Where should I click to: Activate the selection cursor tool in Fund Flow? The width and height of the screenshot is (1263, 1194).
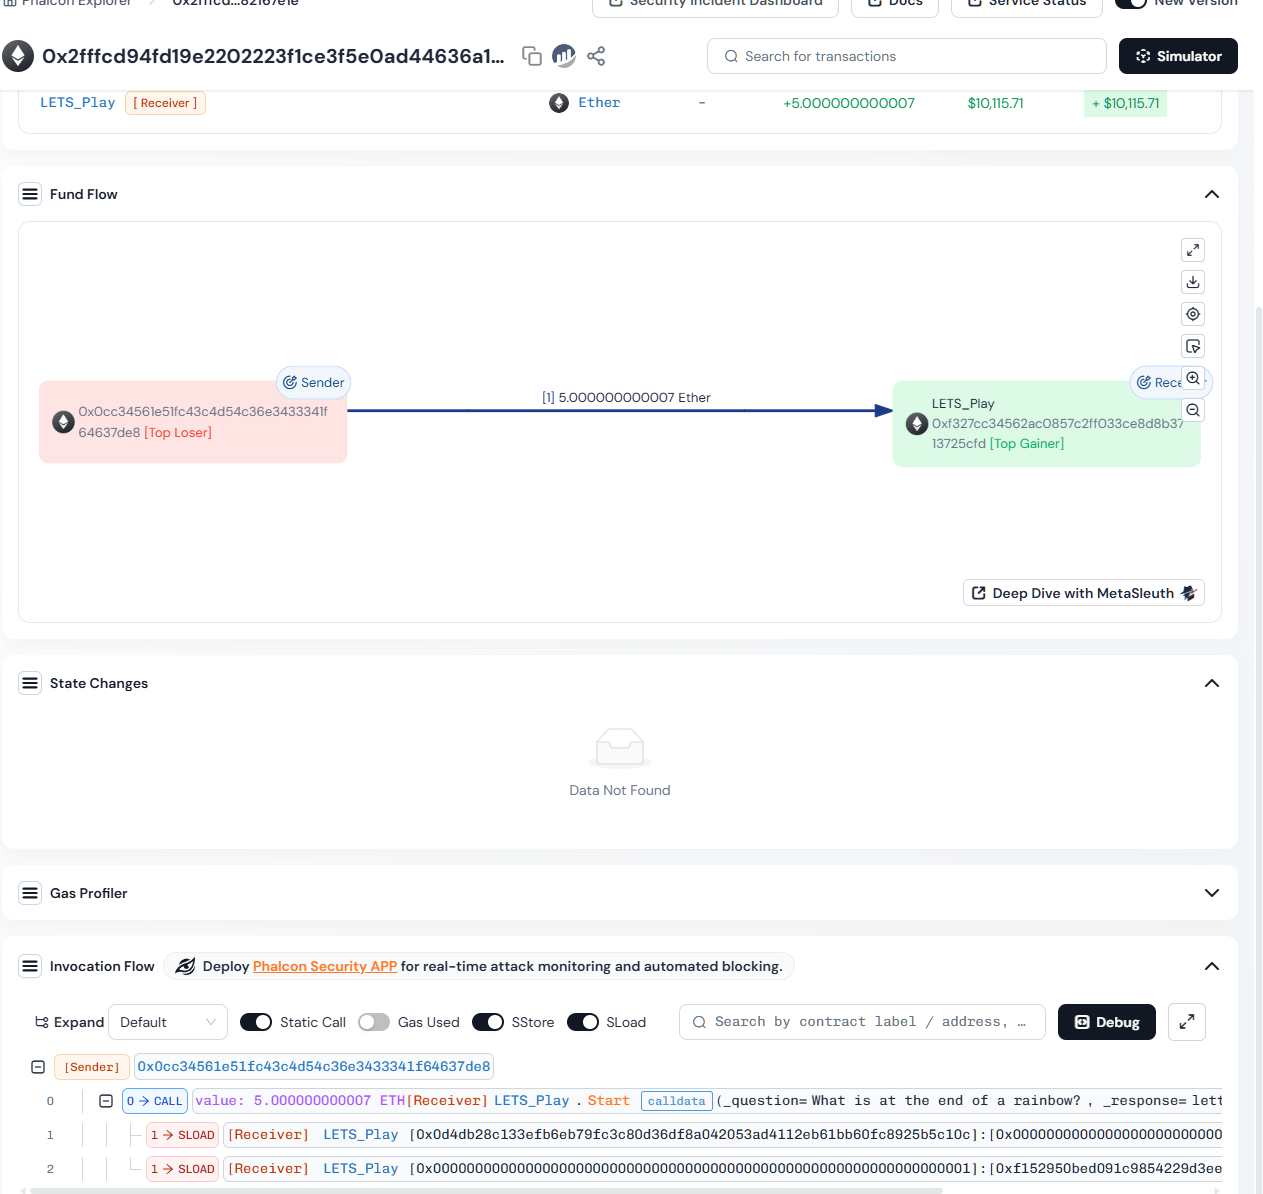click(1193, 346)
